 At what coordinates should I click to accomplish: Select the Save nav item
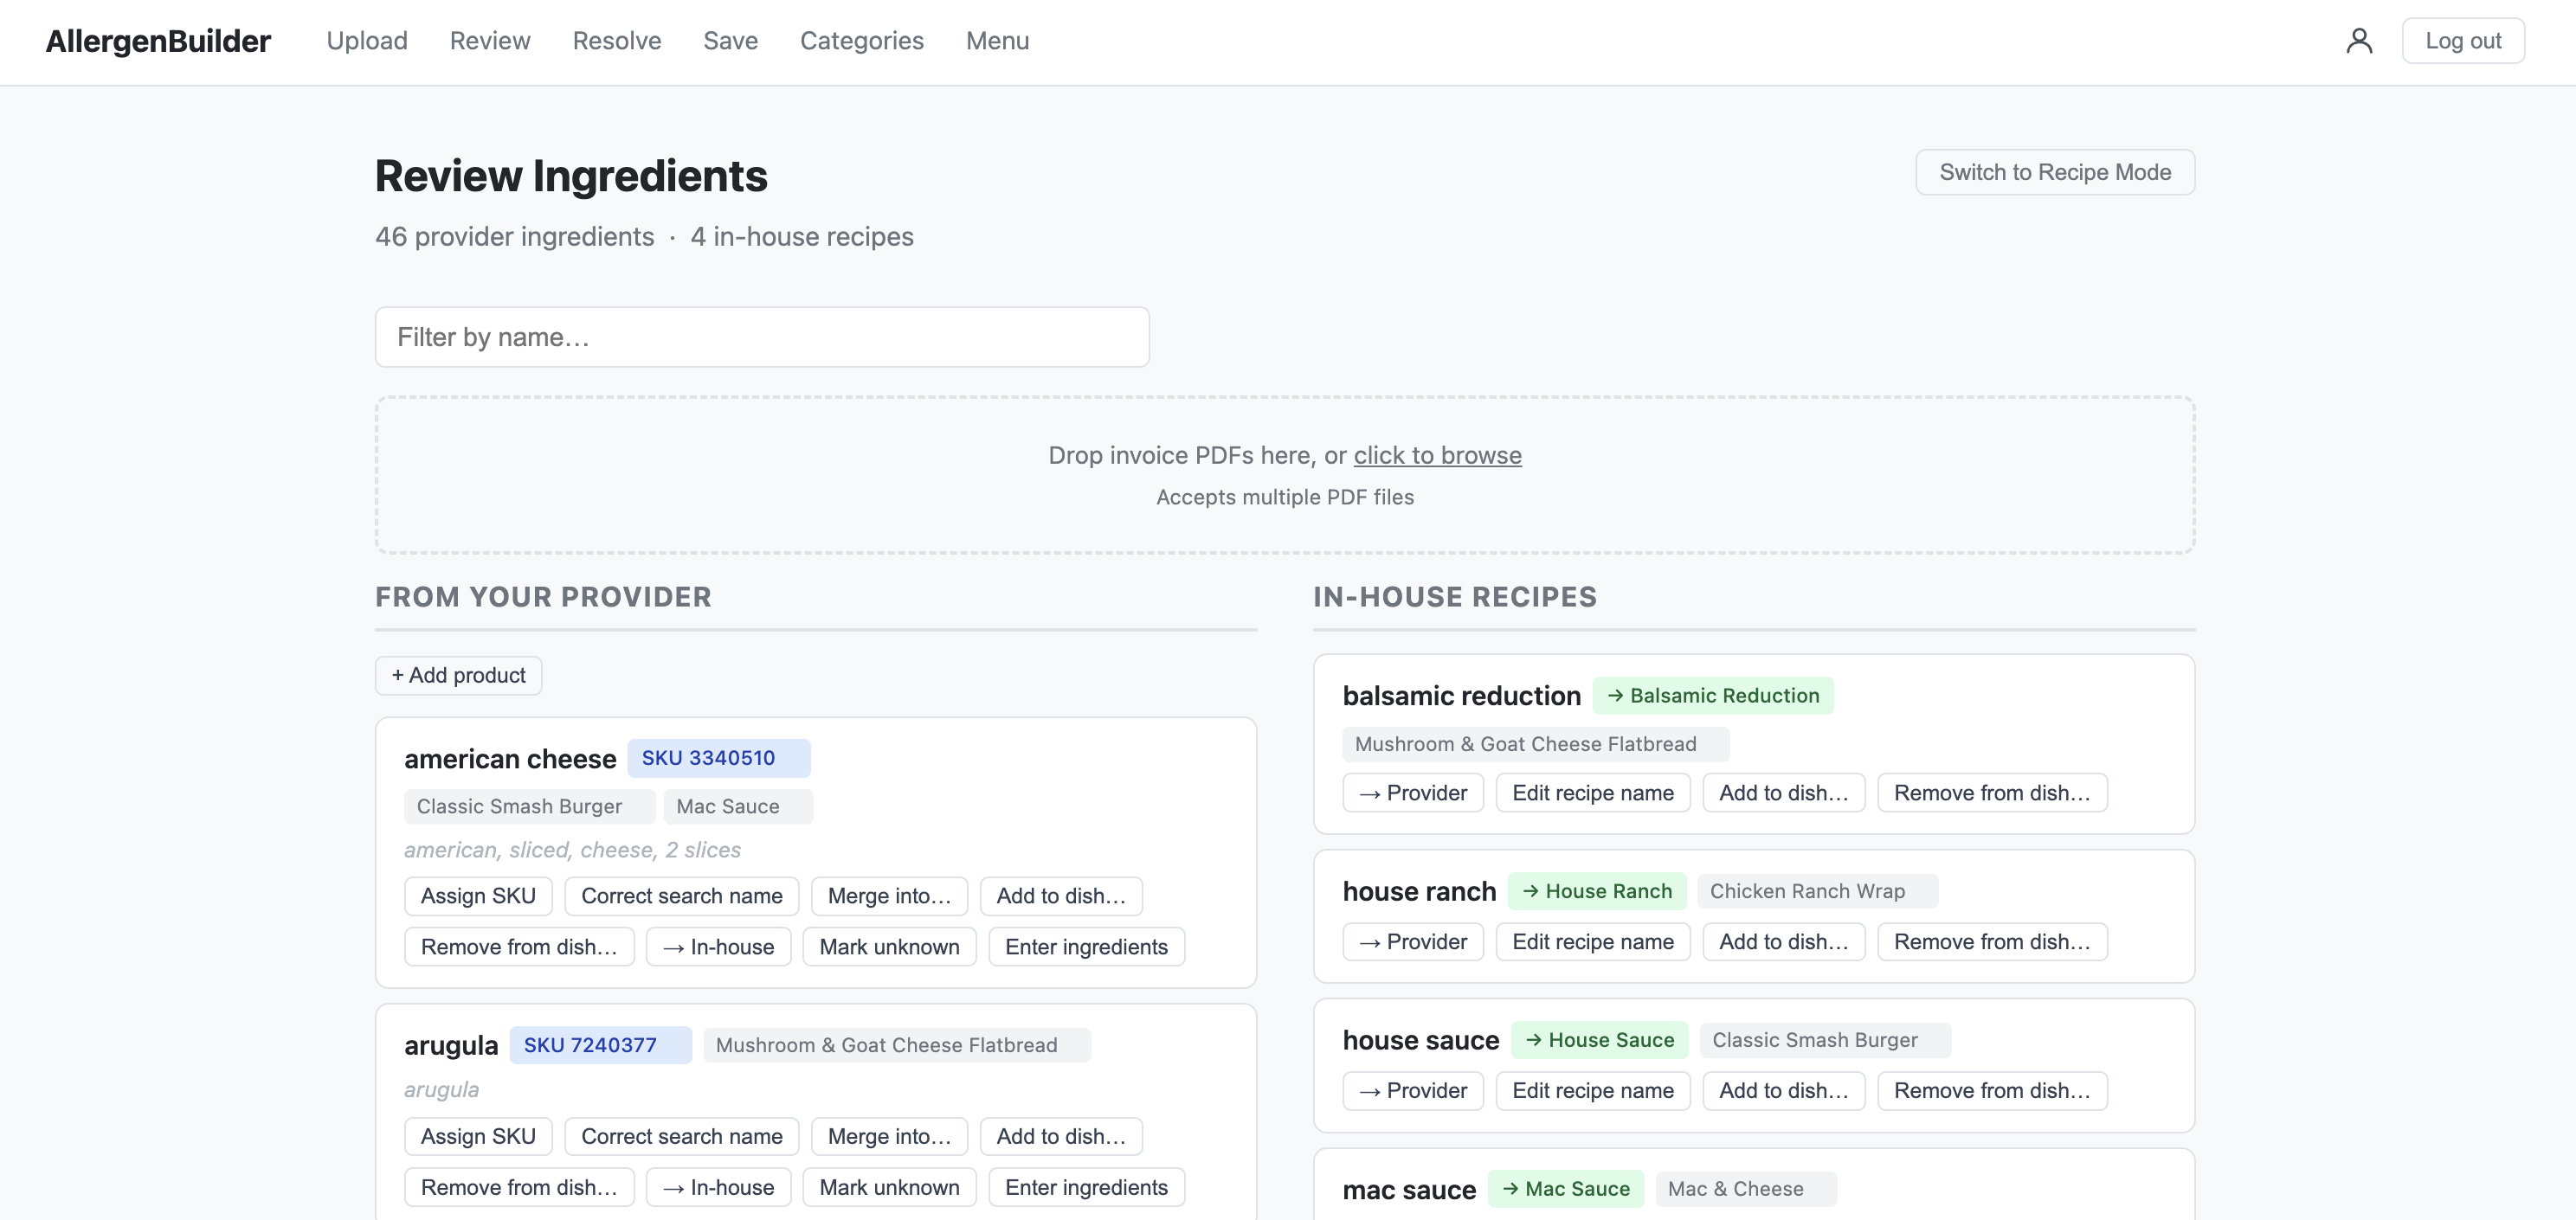[x=731, y=41]
